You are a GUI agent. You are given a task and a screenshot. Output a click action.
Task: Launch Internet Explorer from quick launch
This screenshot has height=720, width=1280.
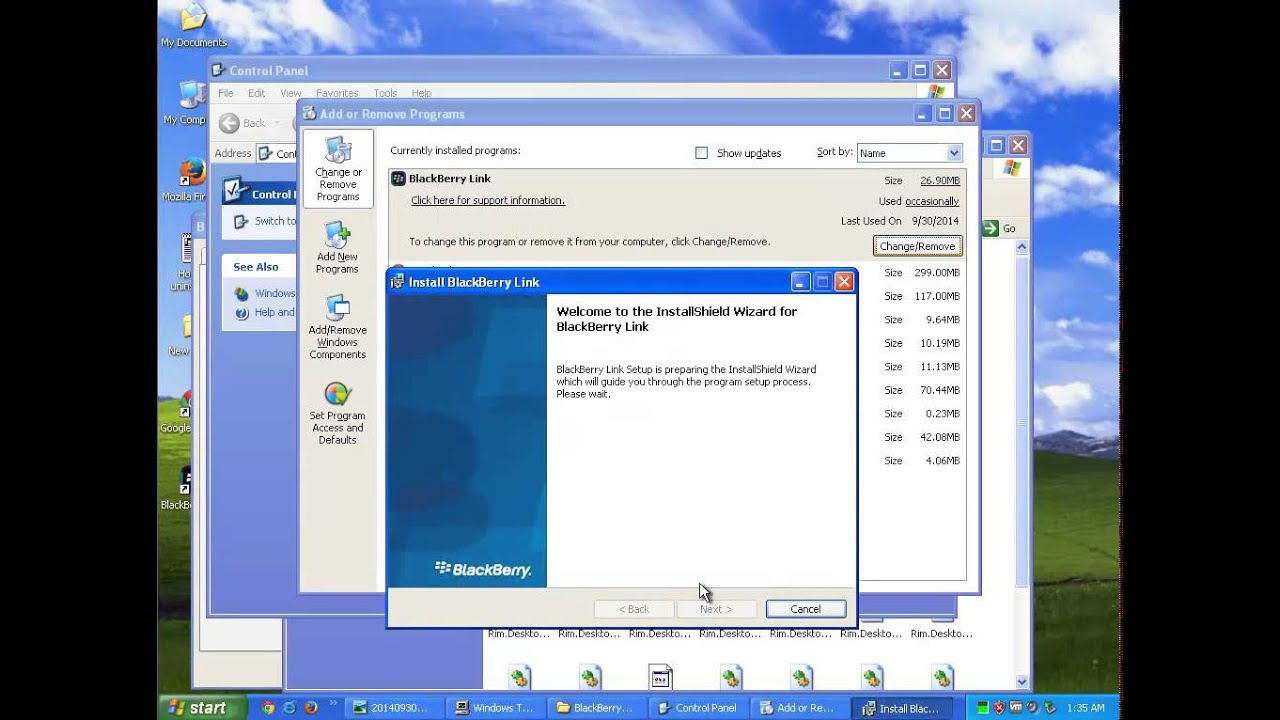click(289, 707)
